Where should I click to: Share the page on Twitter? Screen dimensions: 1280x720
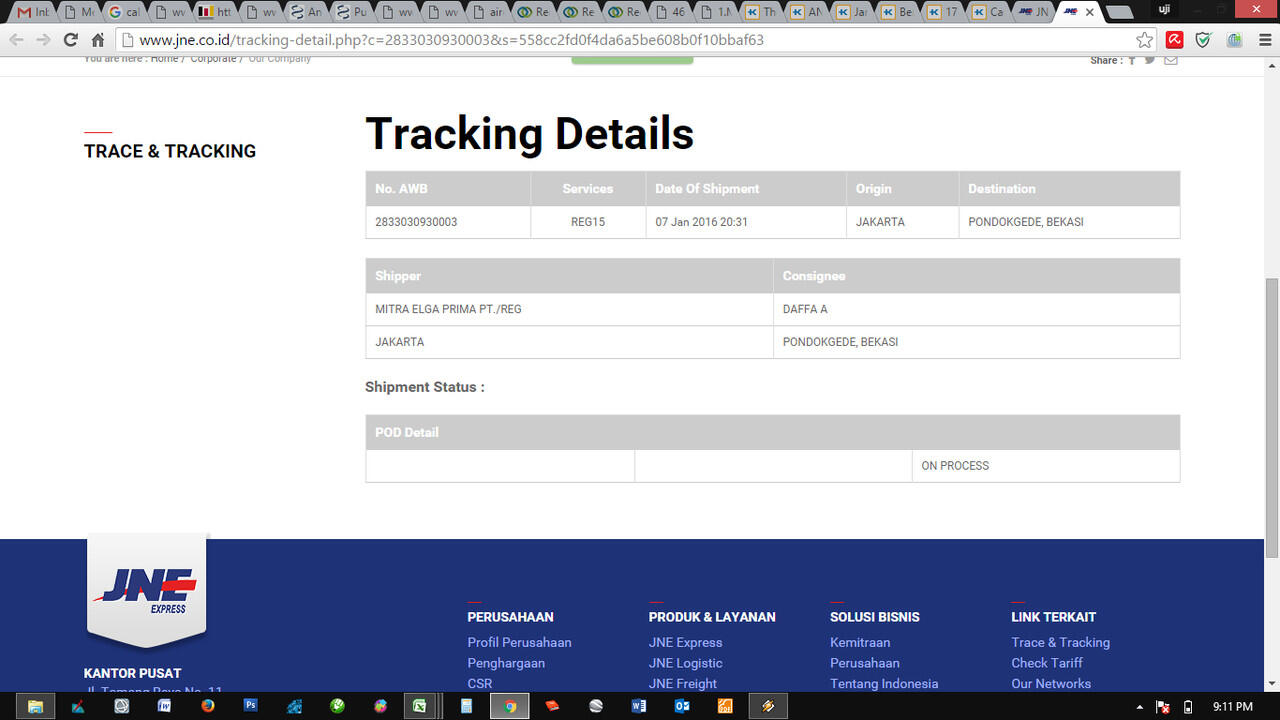coord(1150,60)
